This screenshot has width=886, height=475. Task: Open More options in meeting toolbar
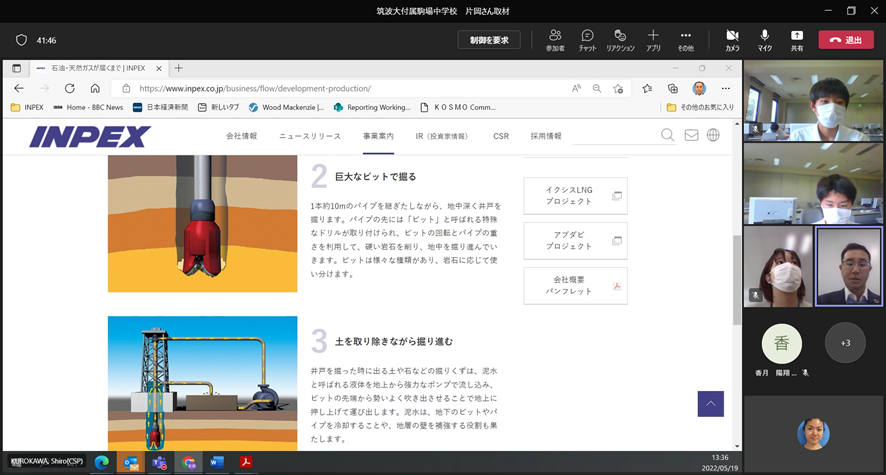coord(685,40)
